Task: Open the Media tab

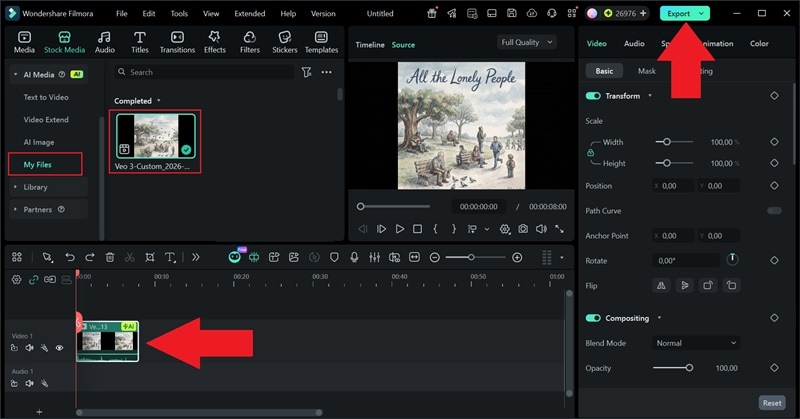Action: [x=24, y=42]
